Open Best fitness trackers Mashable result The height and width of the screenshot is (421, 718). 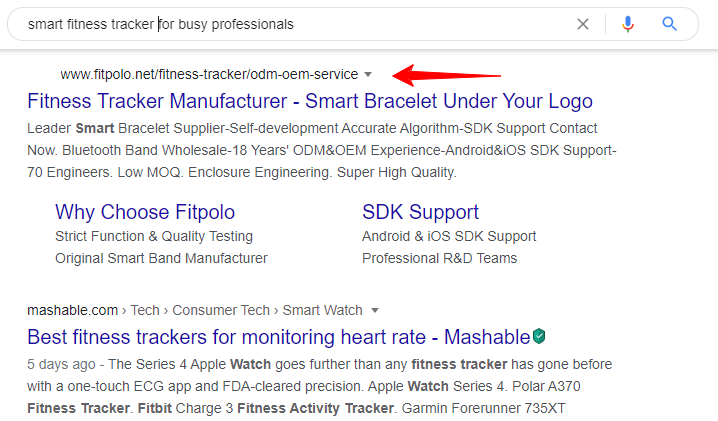click(x=278, y=337)
